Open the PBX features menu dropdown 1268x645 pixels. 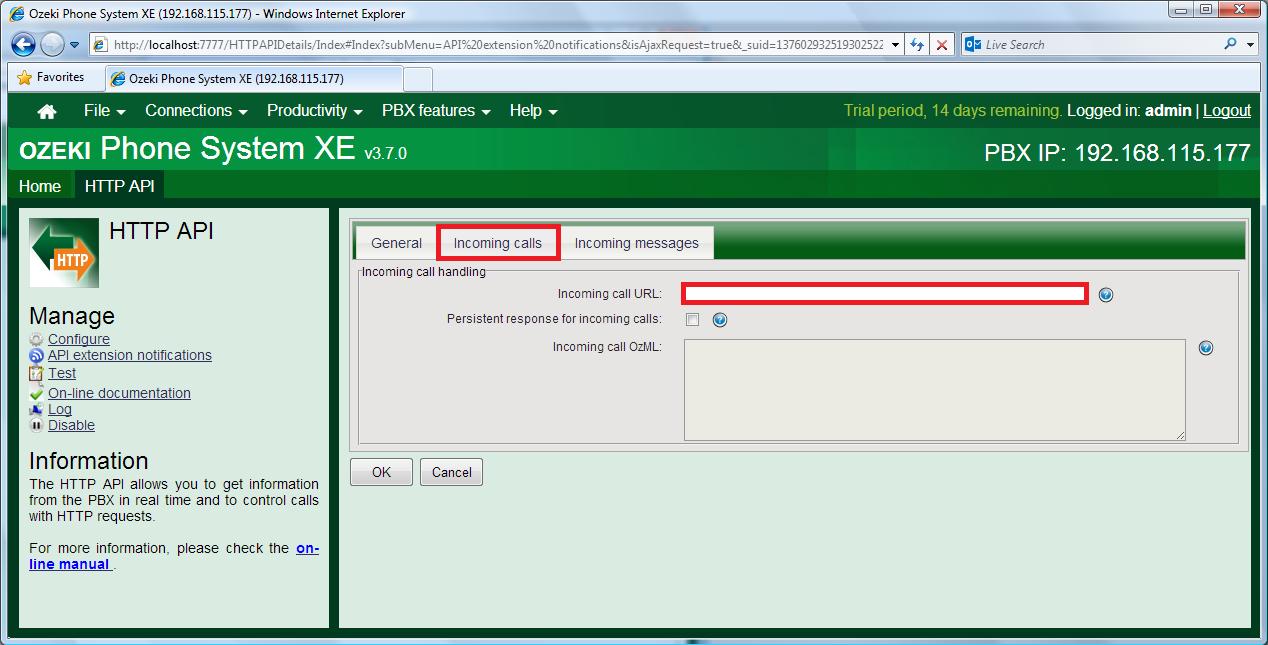[436, 111]
